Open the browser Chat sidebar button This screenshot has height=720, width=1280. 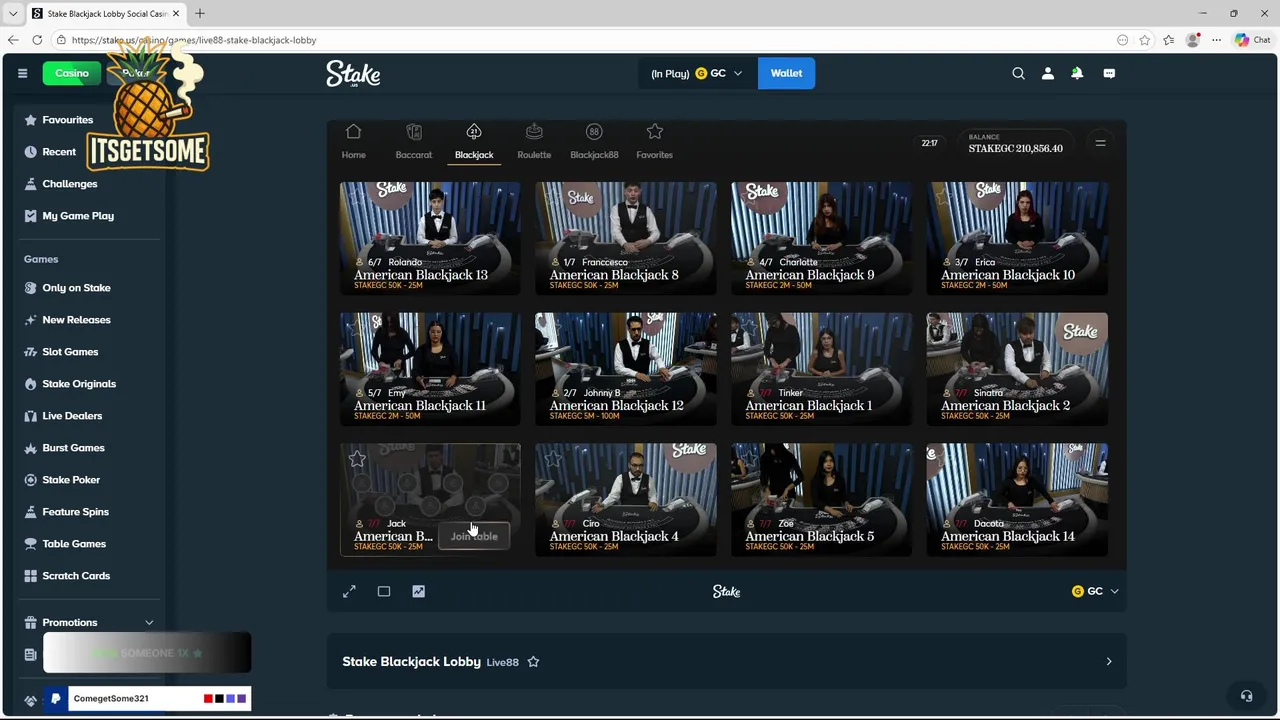coord(1252,40)
